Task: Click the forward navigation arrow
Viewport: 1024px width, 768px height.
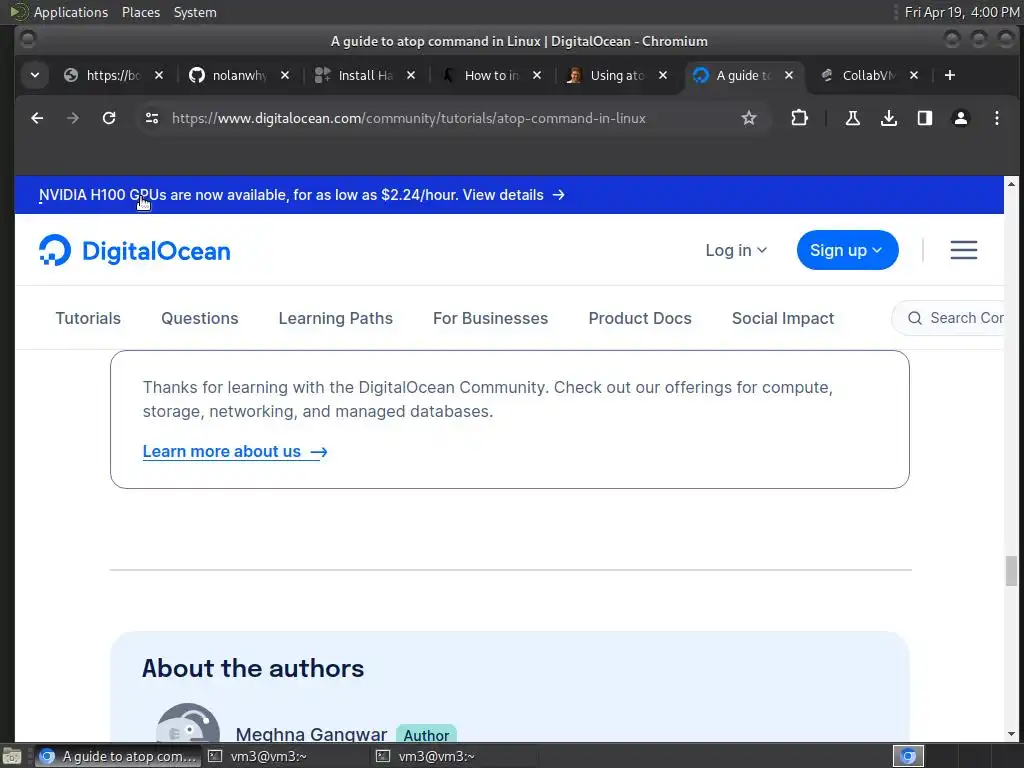Action: click(73, 118)
